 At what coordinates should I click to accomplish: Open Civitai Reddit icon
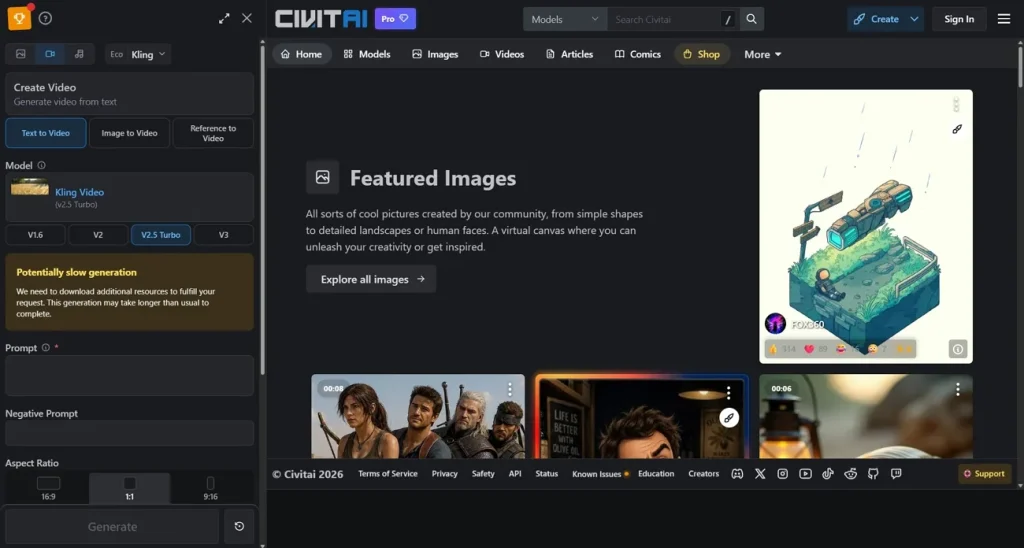(x=850, y=474)
